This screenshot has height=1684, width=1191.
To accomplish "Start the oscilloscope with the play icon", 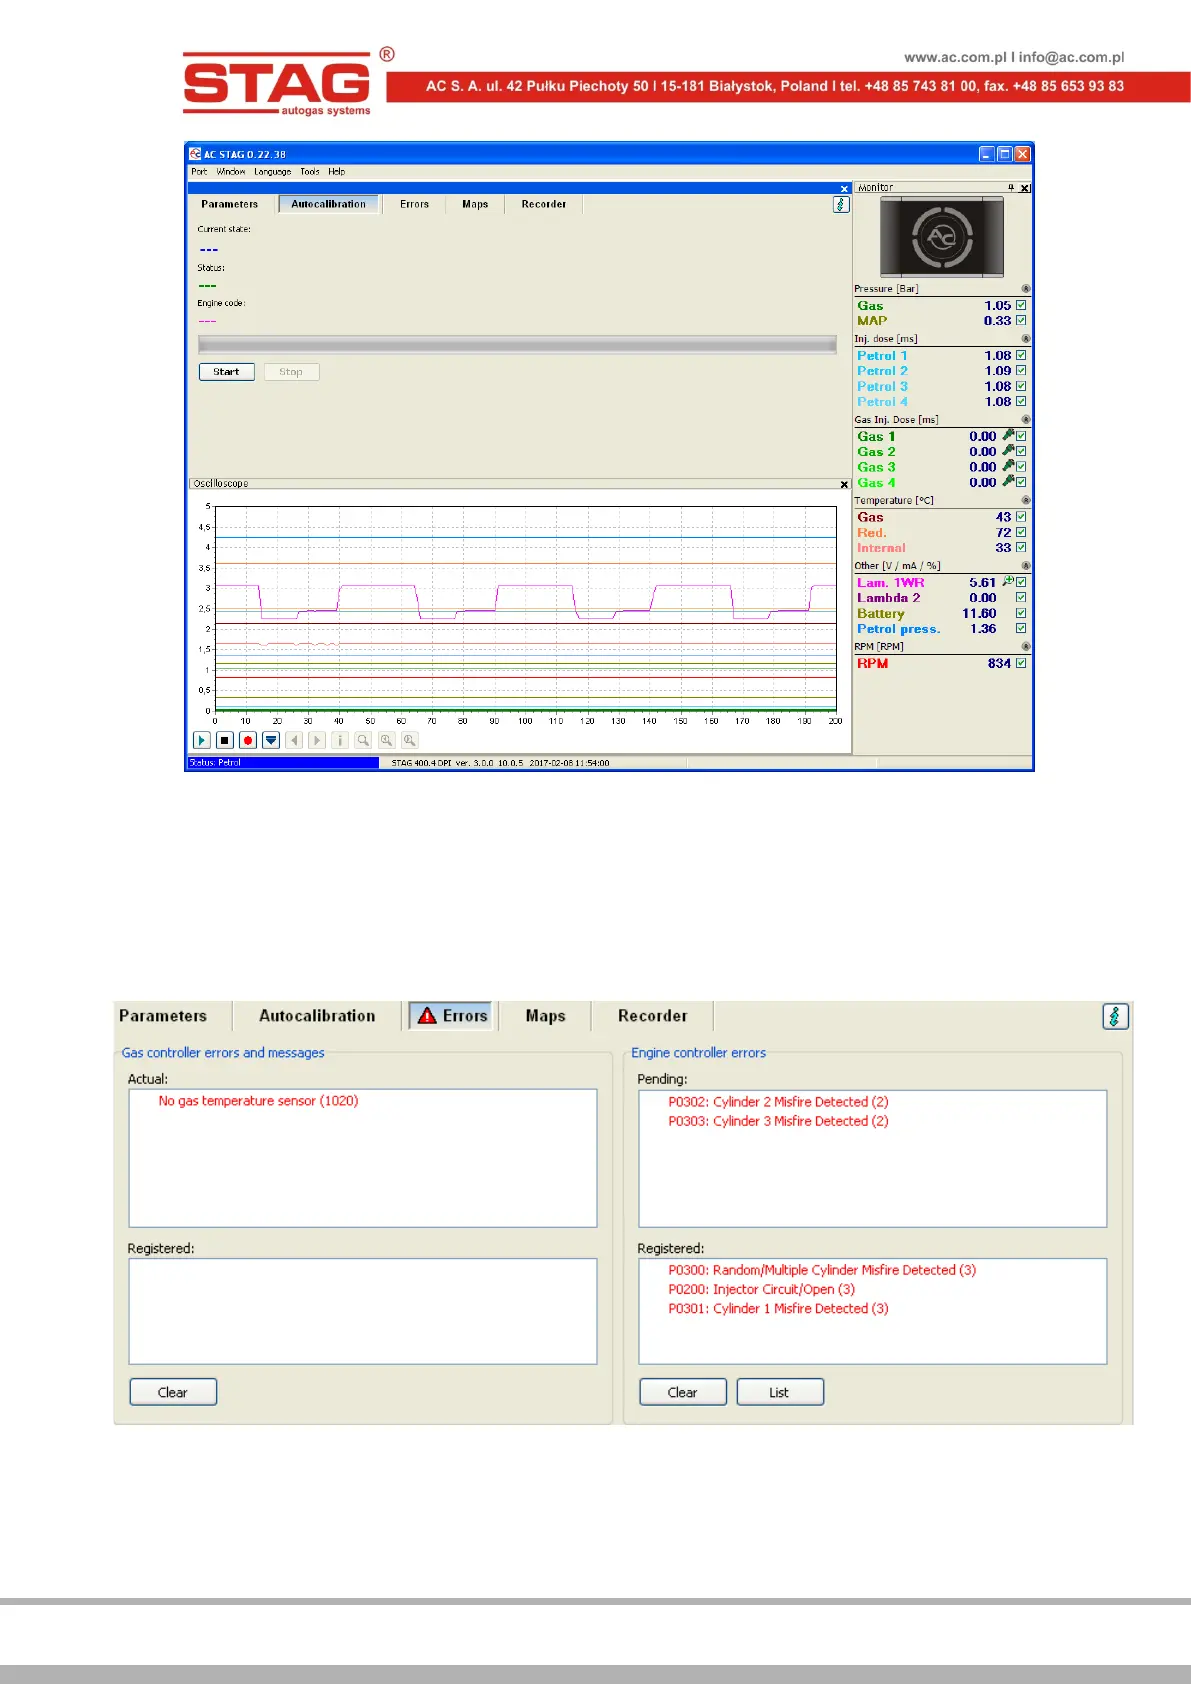I will (201, 740).
